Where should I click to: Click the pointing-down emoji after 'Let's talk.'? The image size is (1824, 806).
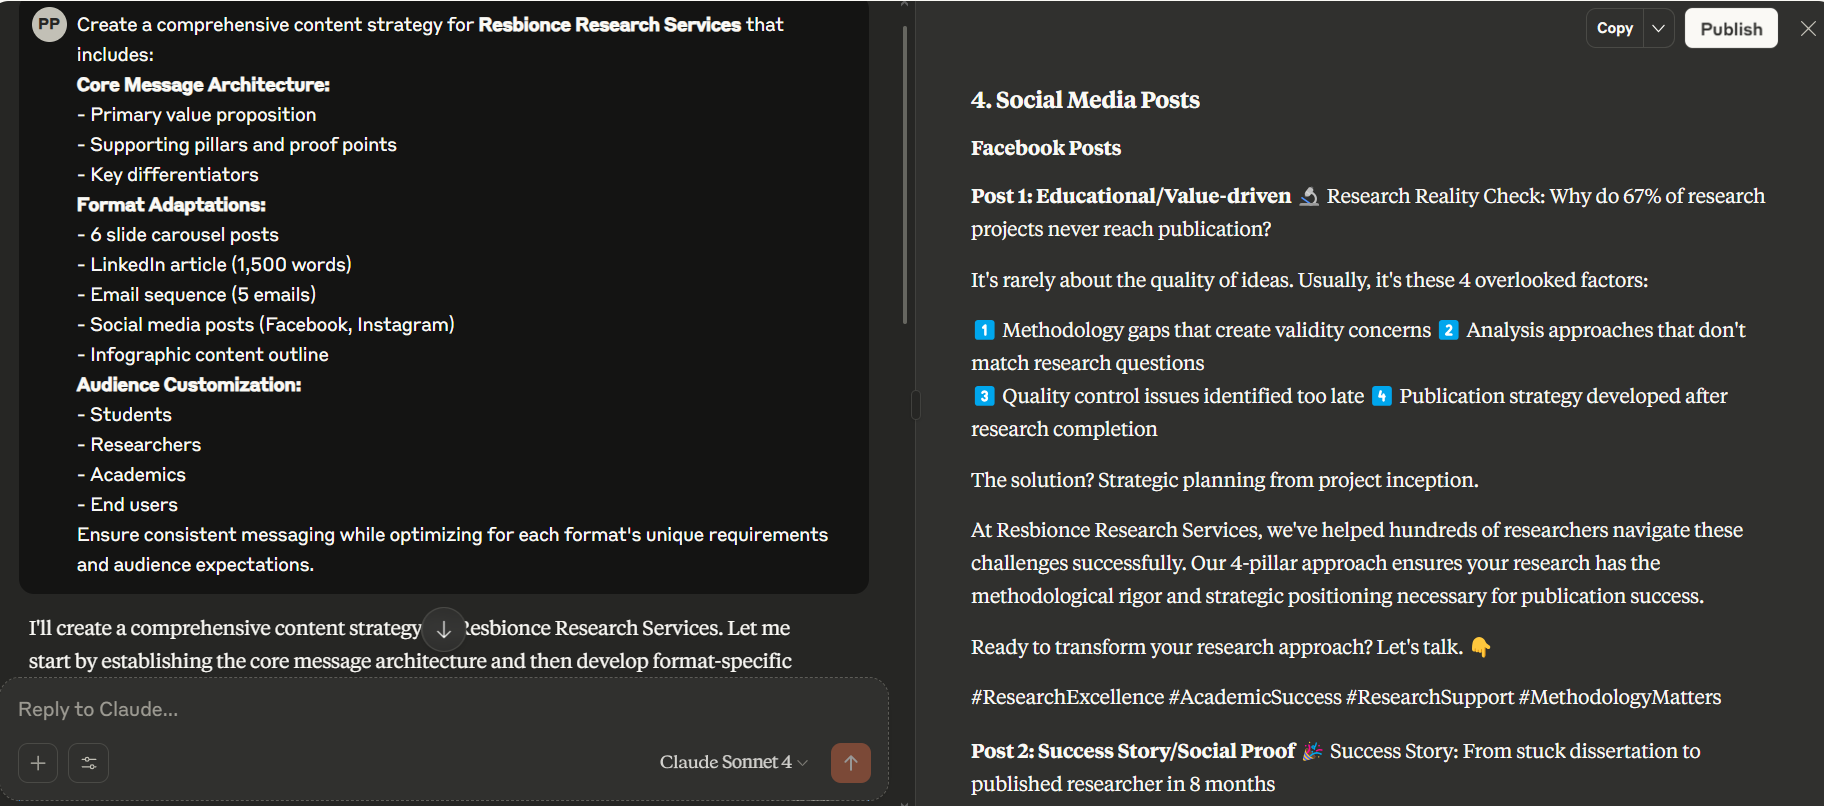point(1481,647)
